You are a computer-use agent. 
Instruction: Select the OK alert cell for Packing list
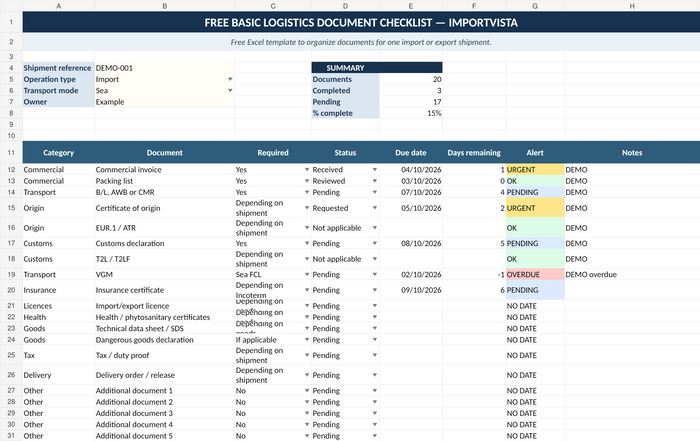[535, 181]
